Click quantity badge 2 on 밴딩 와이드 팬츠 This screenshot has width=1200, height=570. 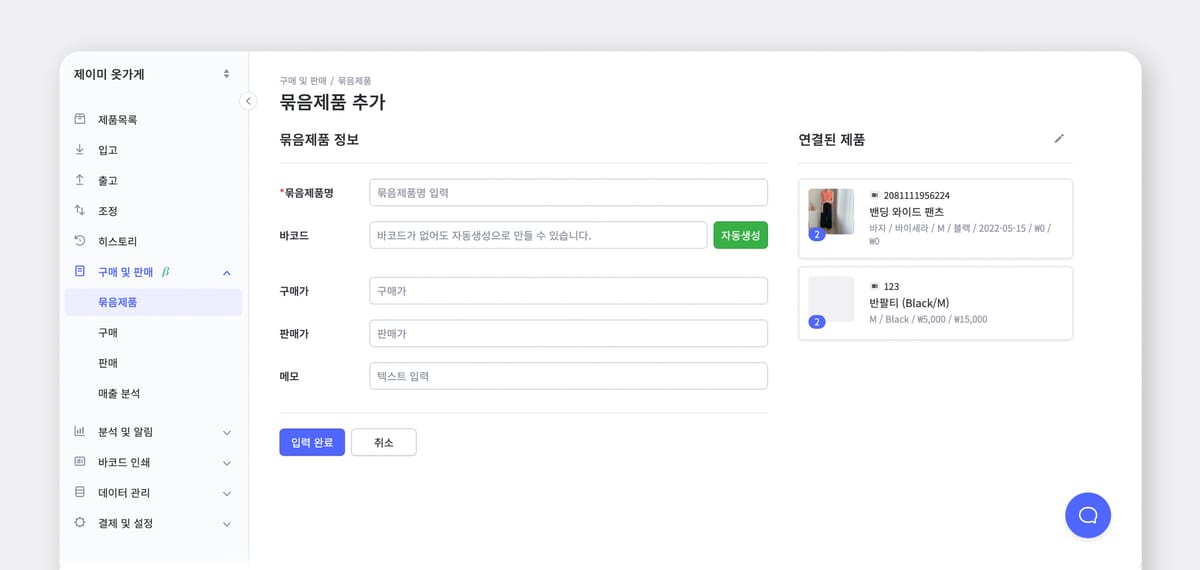tap(817, 234)
